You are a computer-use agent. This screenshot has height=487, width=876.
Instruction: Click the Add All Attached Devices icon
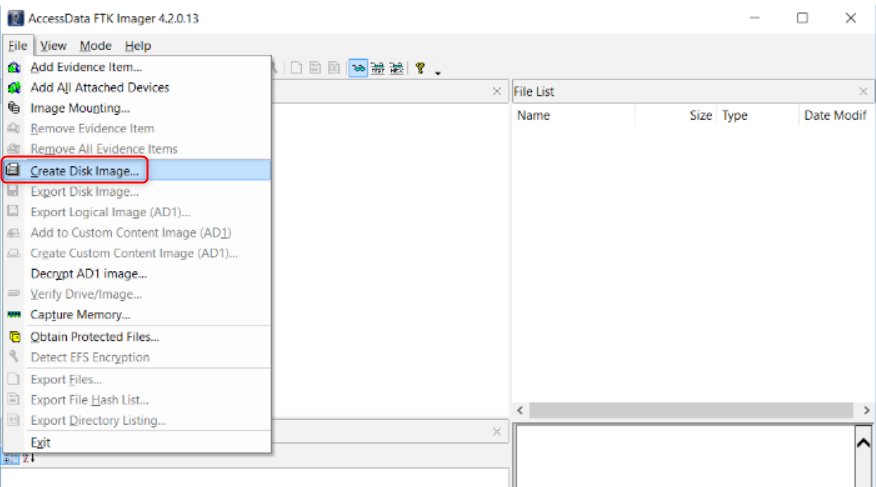pyautogui.click(x=14, y=88)
